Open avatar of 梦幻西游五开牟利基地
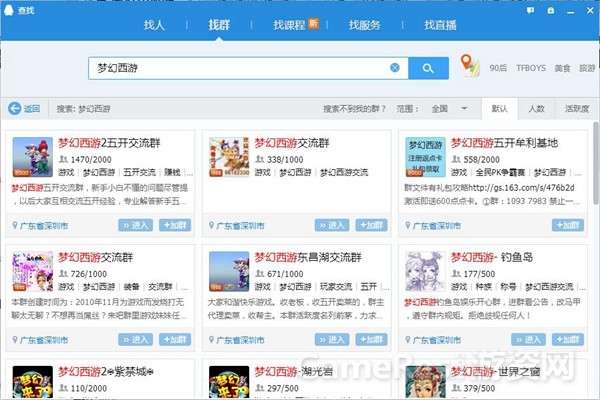 click(x=426, y=157)
